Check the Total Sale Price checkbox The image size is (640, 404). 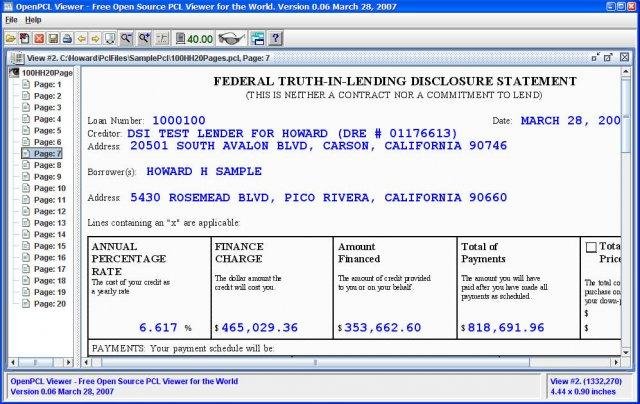tap(591, 246)
